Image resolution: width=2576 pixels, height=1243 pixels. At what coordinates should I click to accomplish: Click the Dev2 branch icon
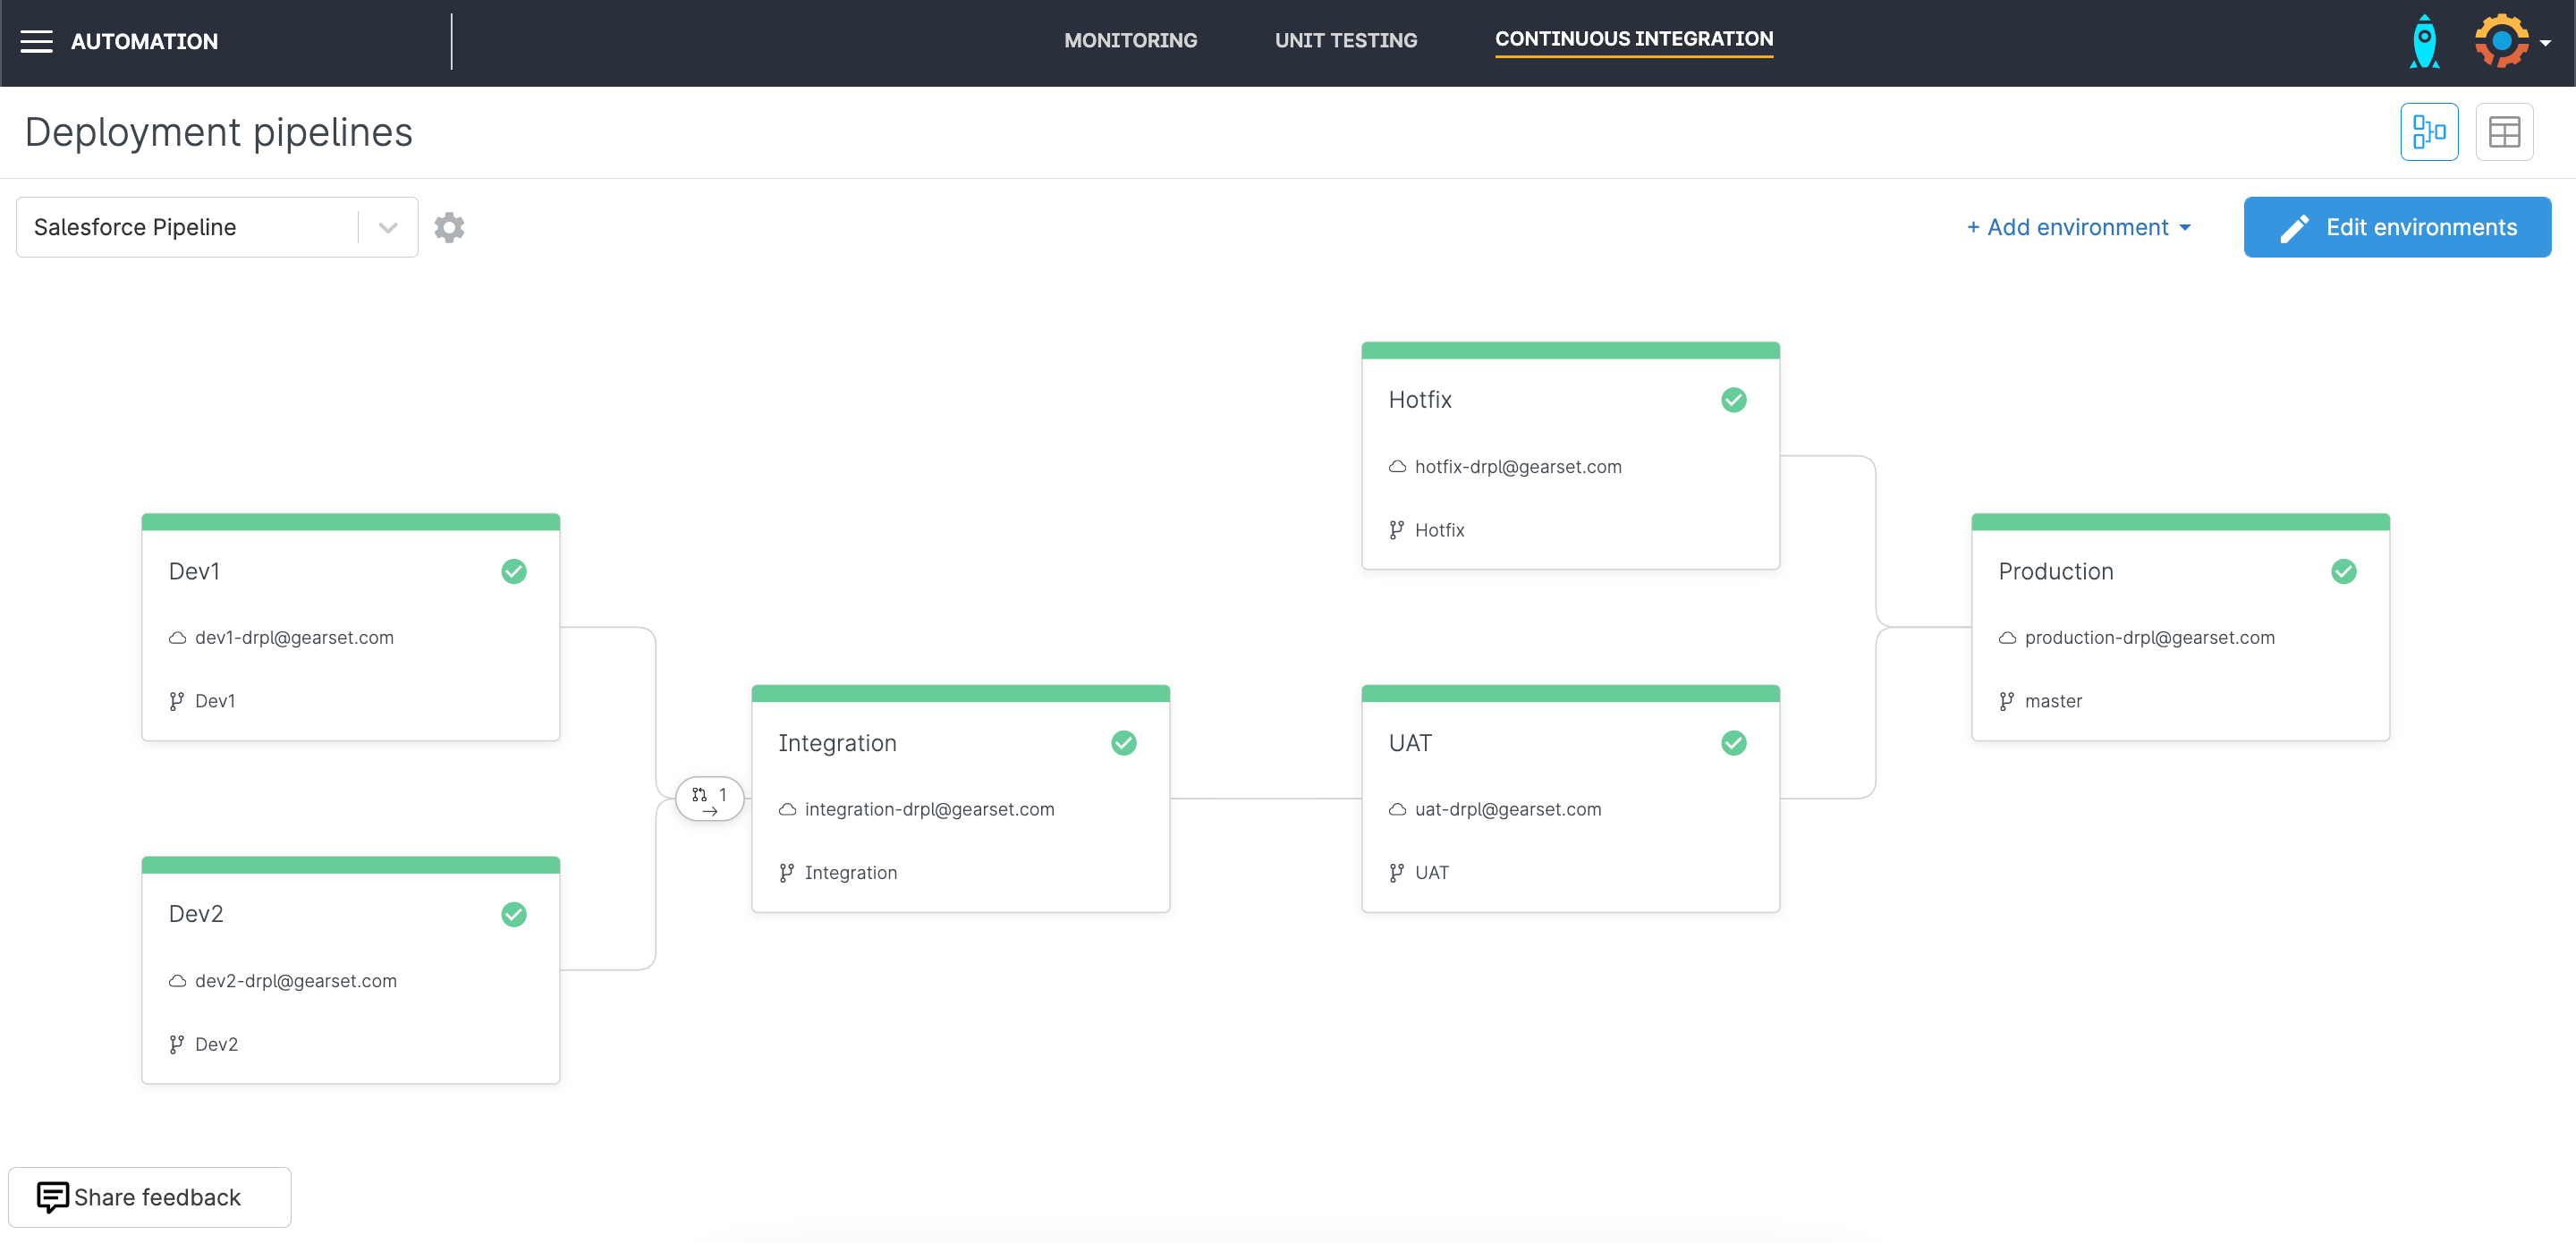point(176,1044)
